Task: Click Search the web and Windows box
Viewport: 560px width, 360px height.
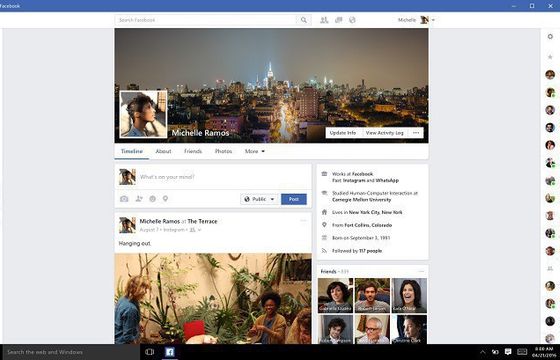Action: click(70, 352)
